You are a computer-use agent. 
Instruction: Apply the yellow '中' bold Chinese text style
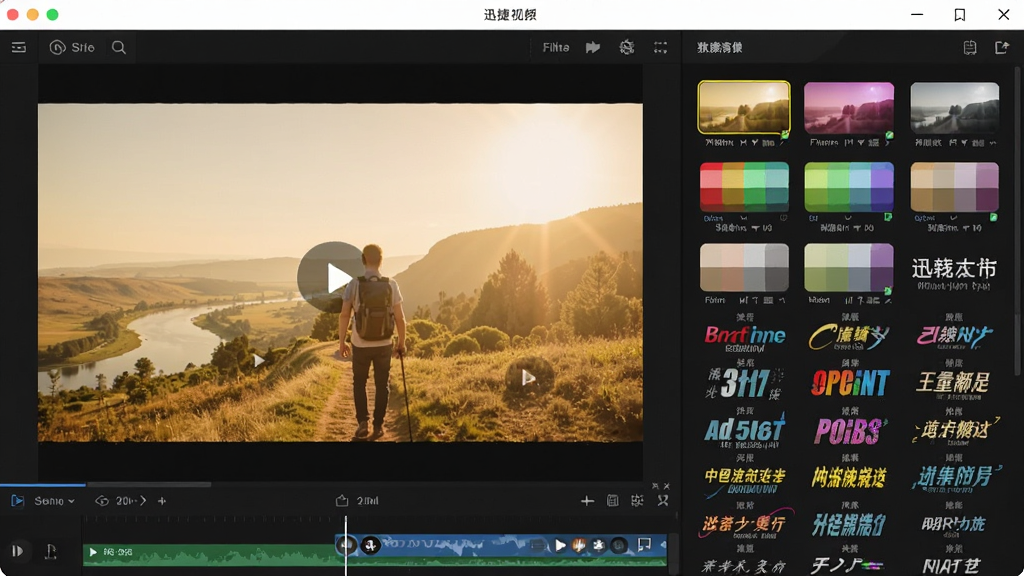coord(744,479)
